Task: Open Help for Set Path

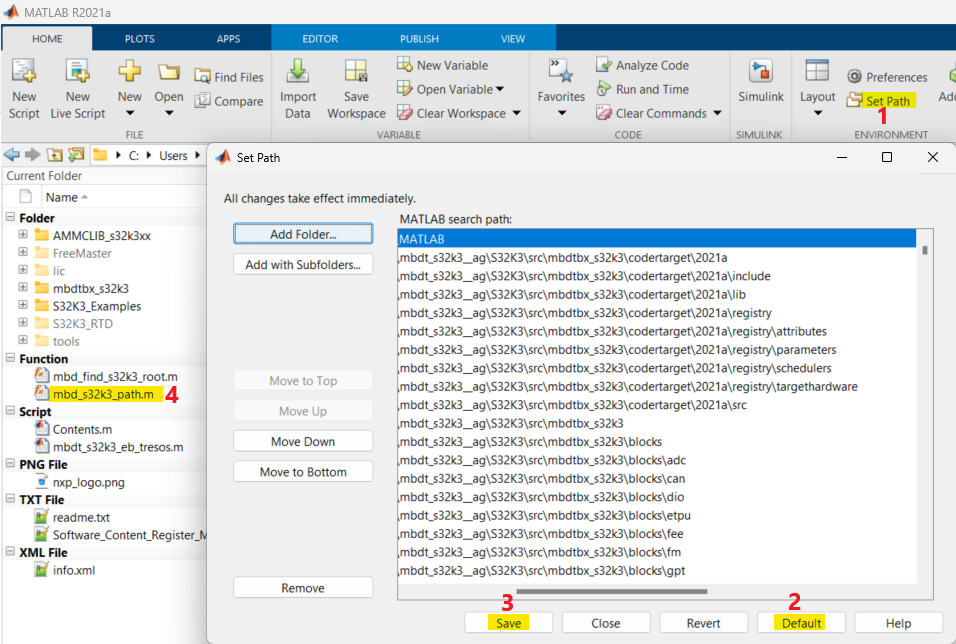Action: (x=899, y=623)
